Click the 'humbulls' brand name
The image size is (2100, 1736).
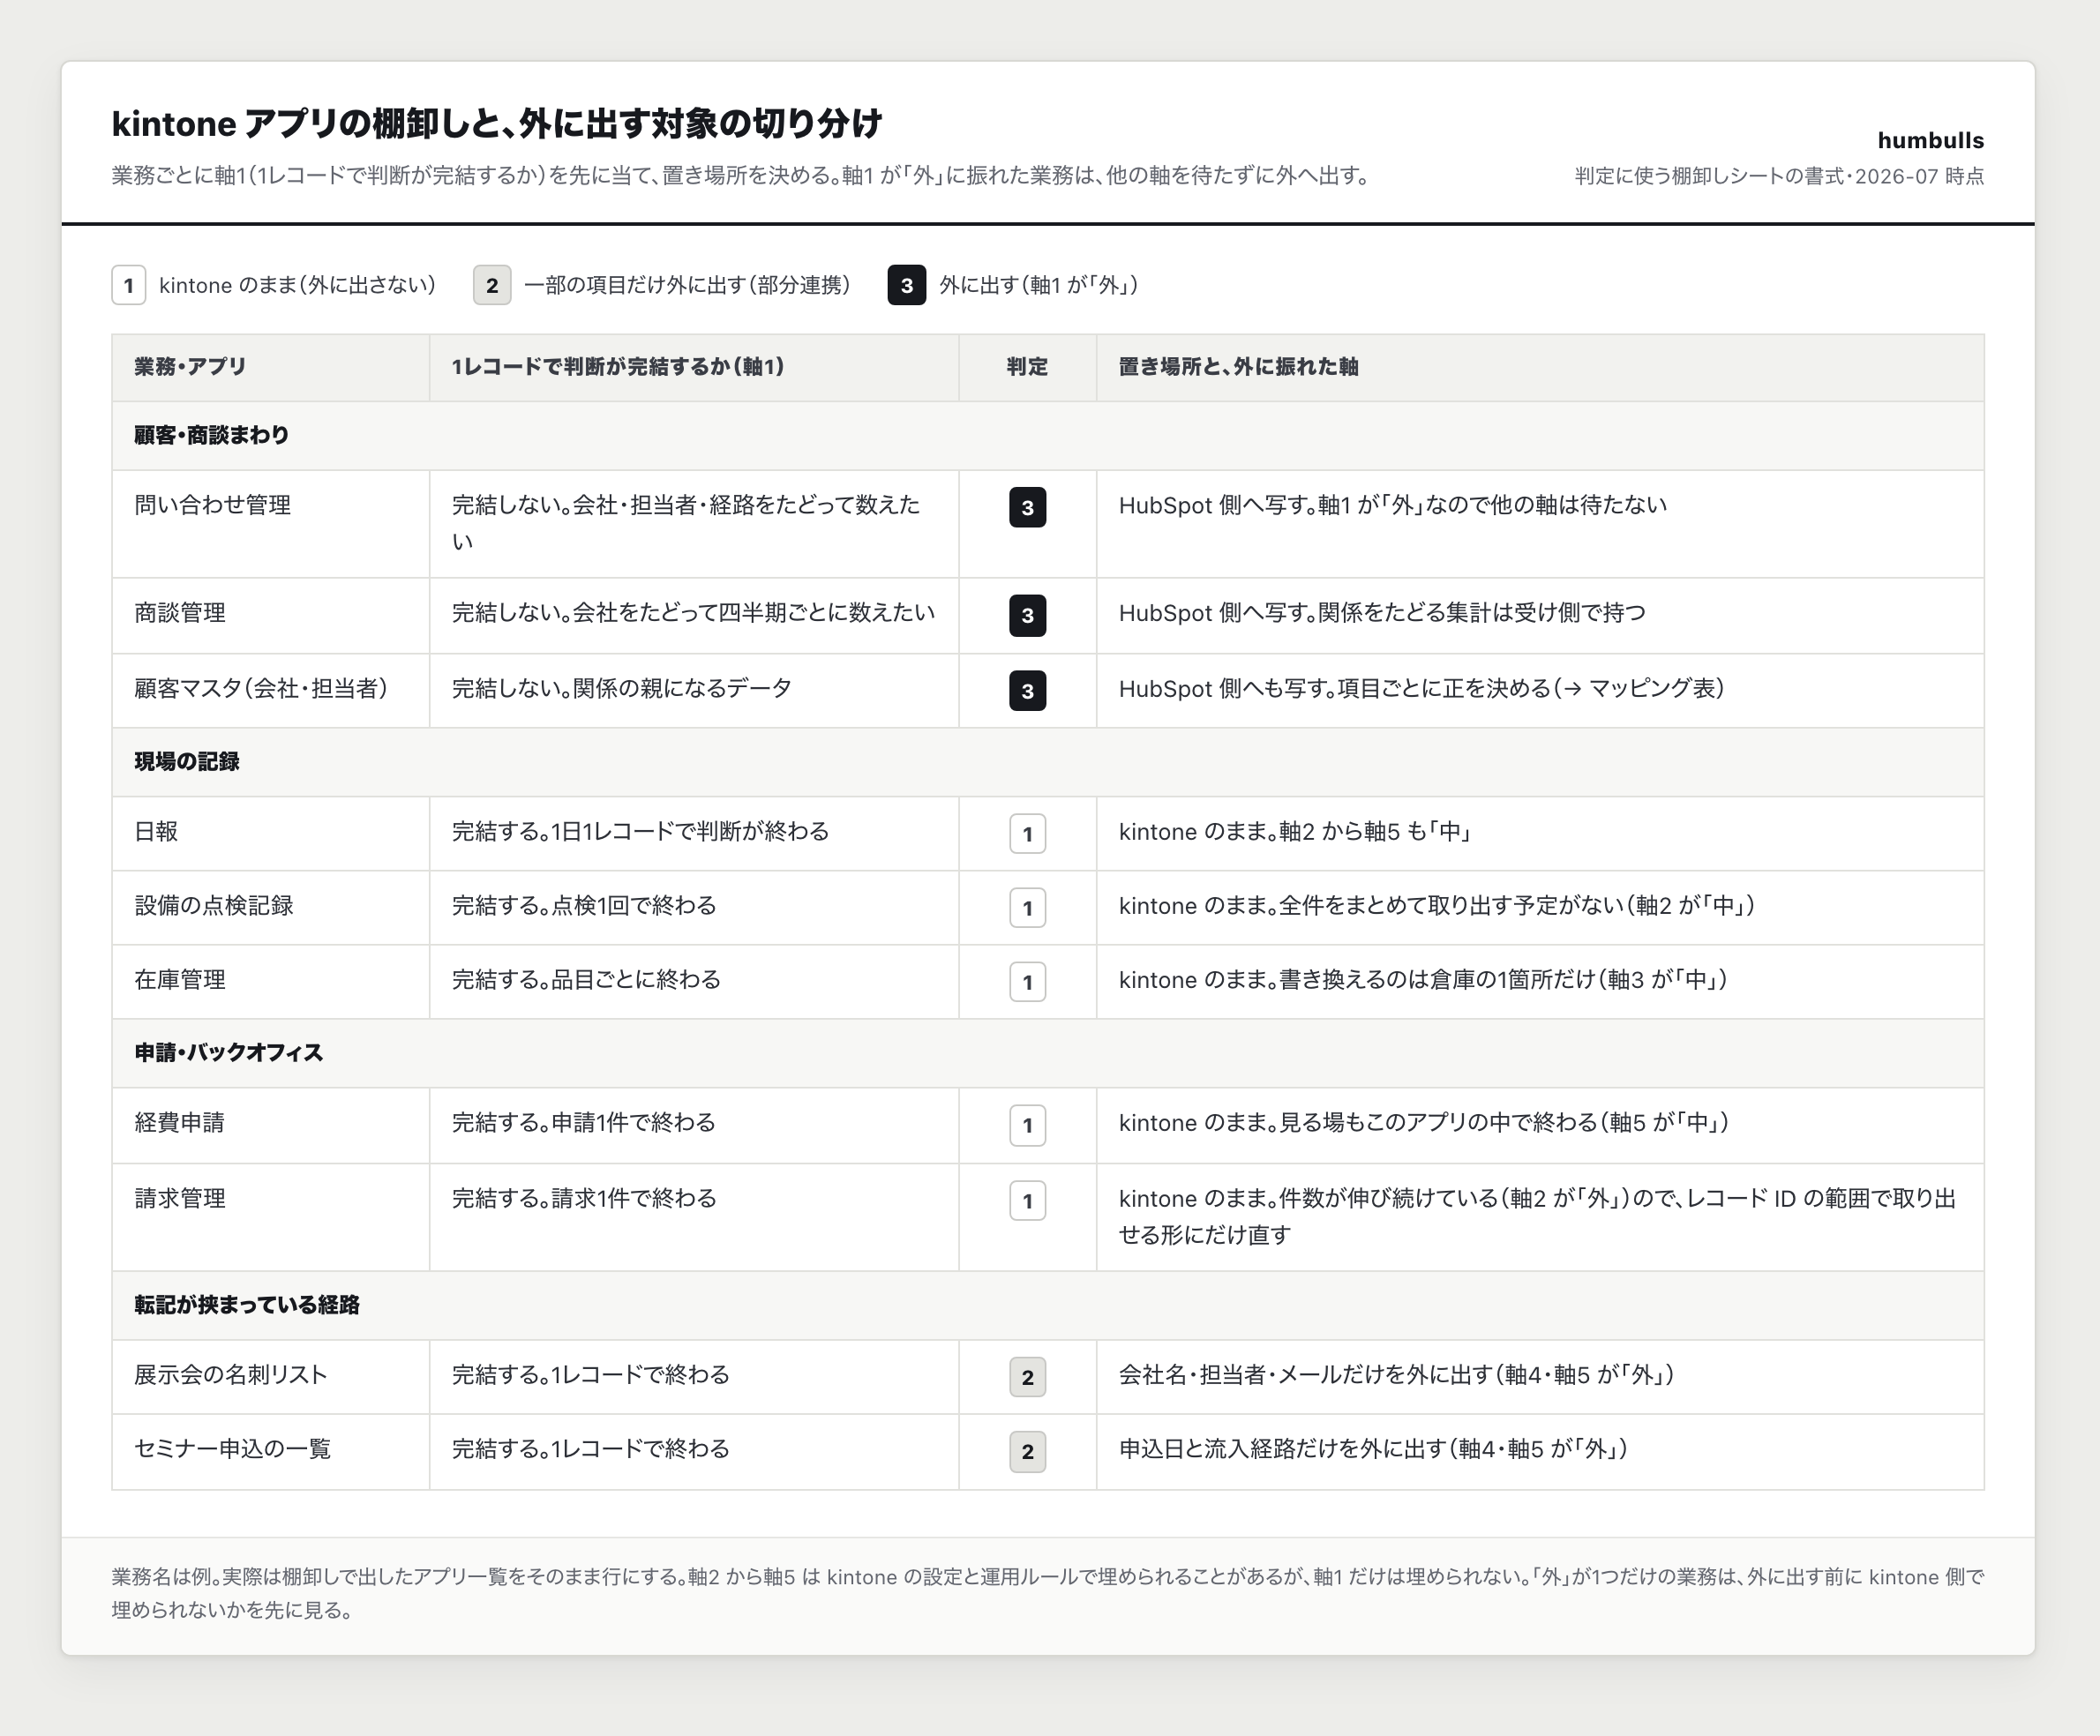(1930, 140)
